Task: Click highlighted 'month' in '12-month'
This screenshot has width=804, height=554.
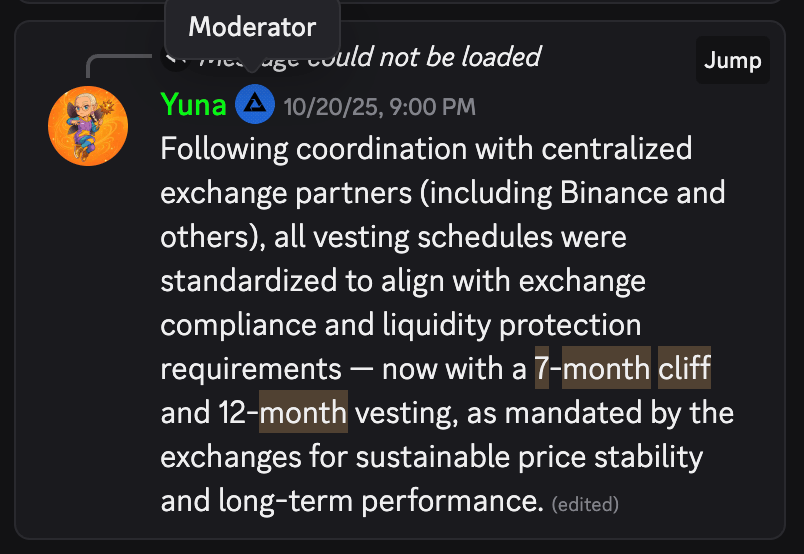Action: (x=303, y=413)
